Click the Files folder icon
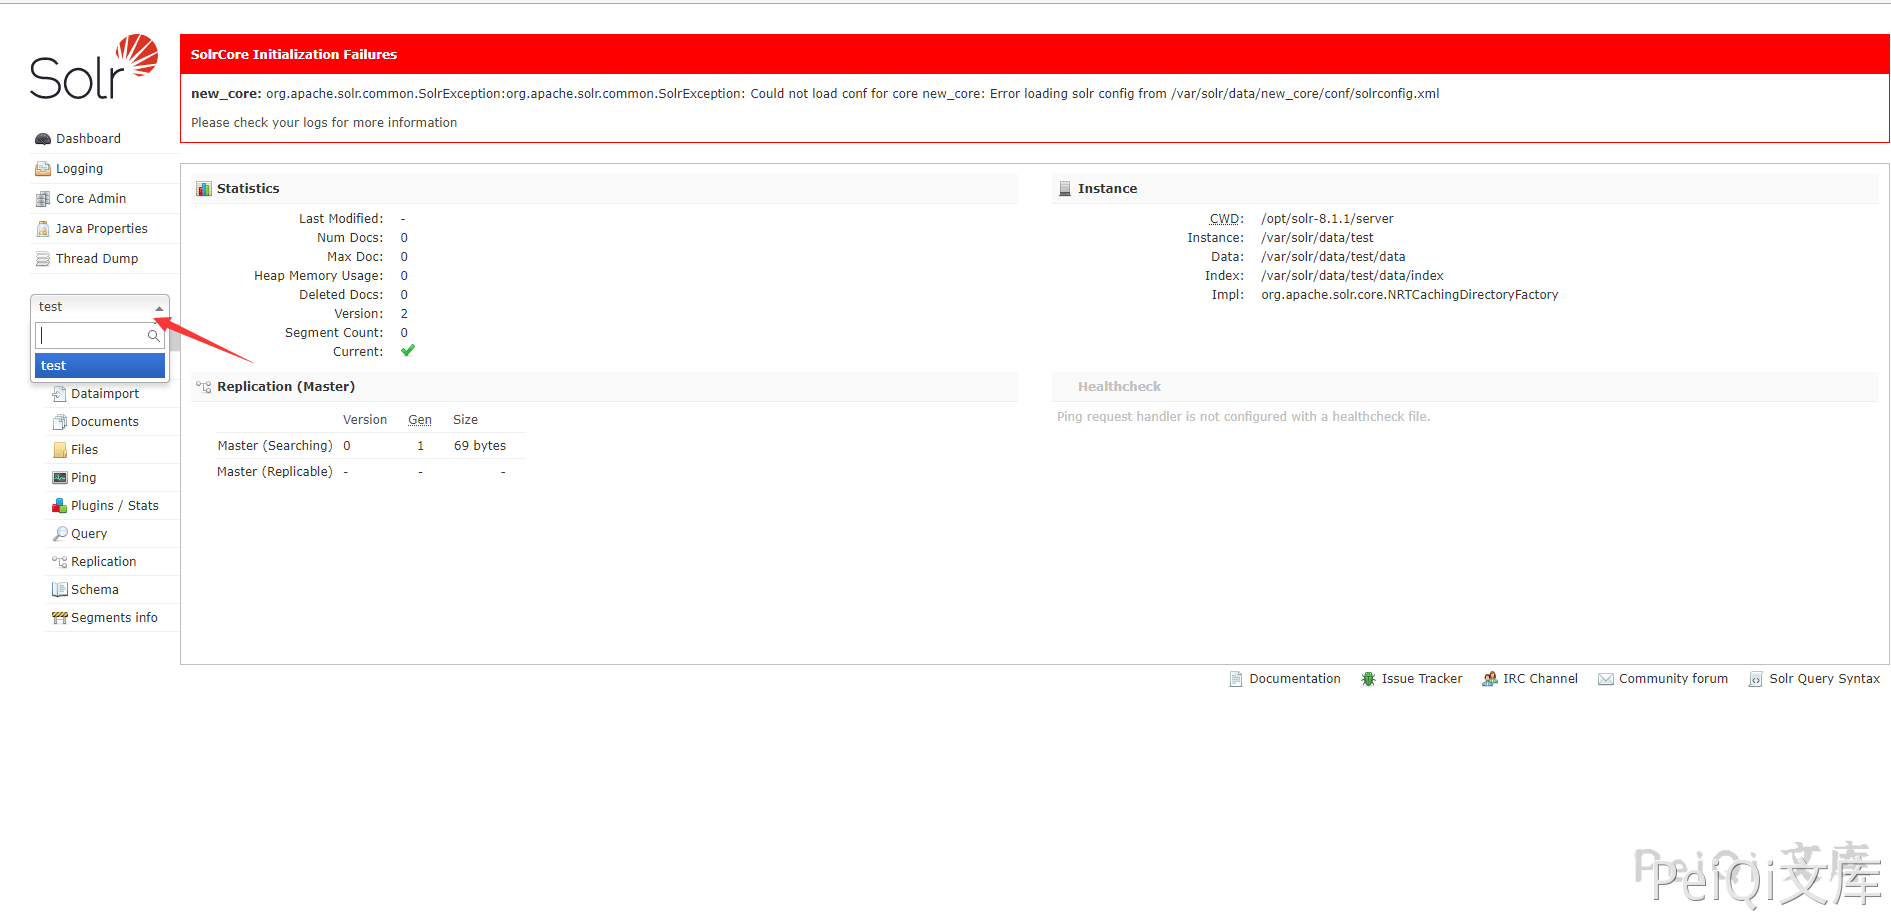This screenshot has width=1891, height=920. click(x=59, y=450)
